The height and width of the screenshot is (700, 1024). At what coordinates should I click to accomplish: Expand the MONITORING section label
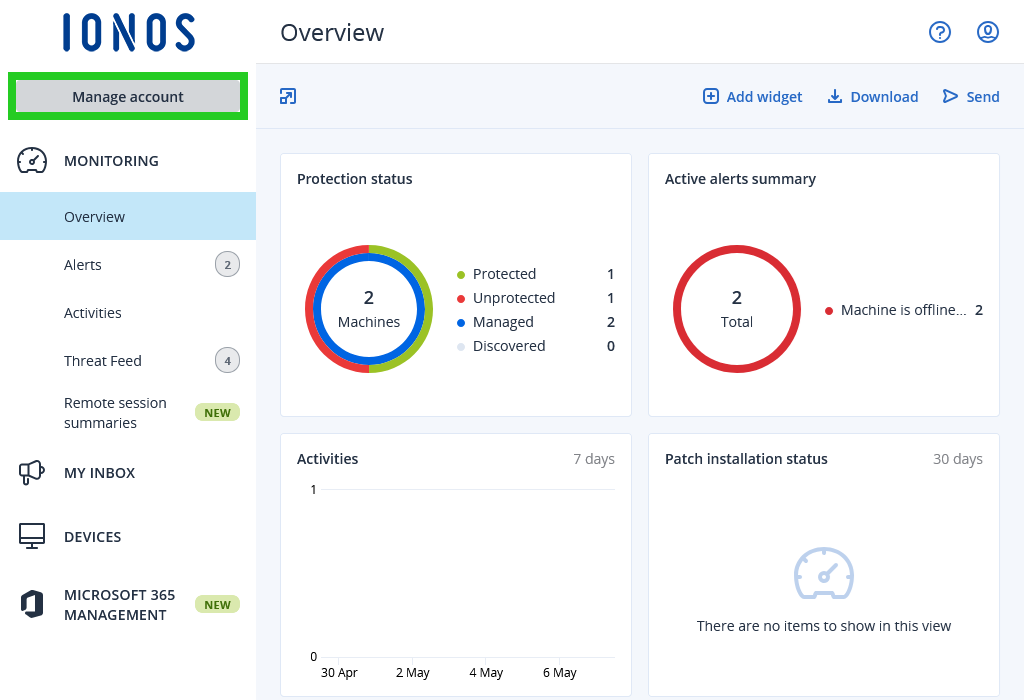[x=111, y=161]
